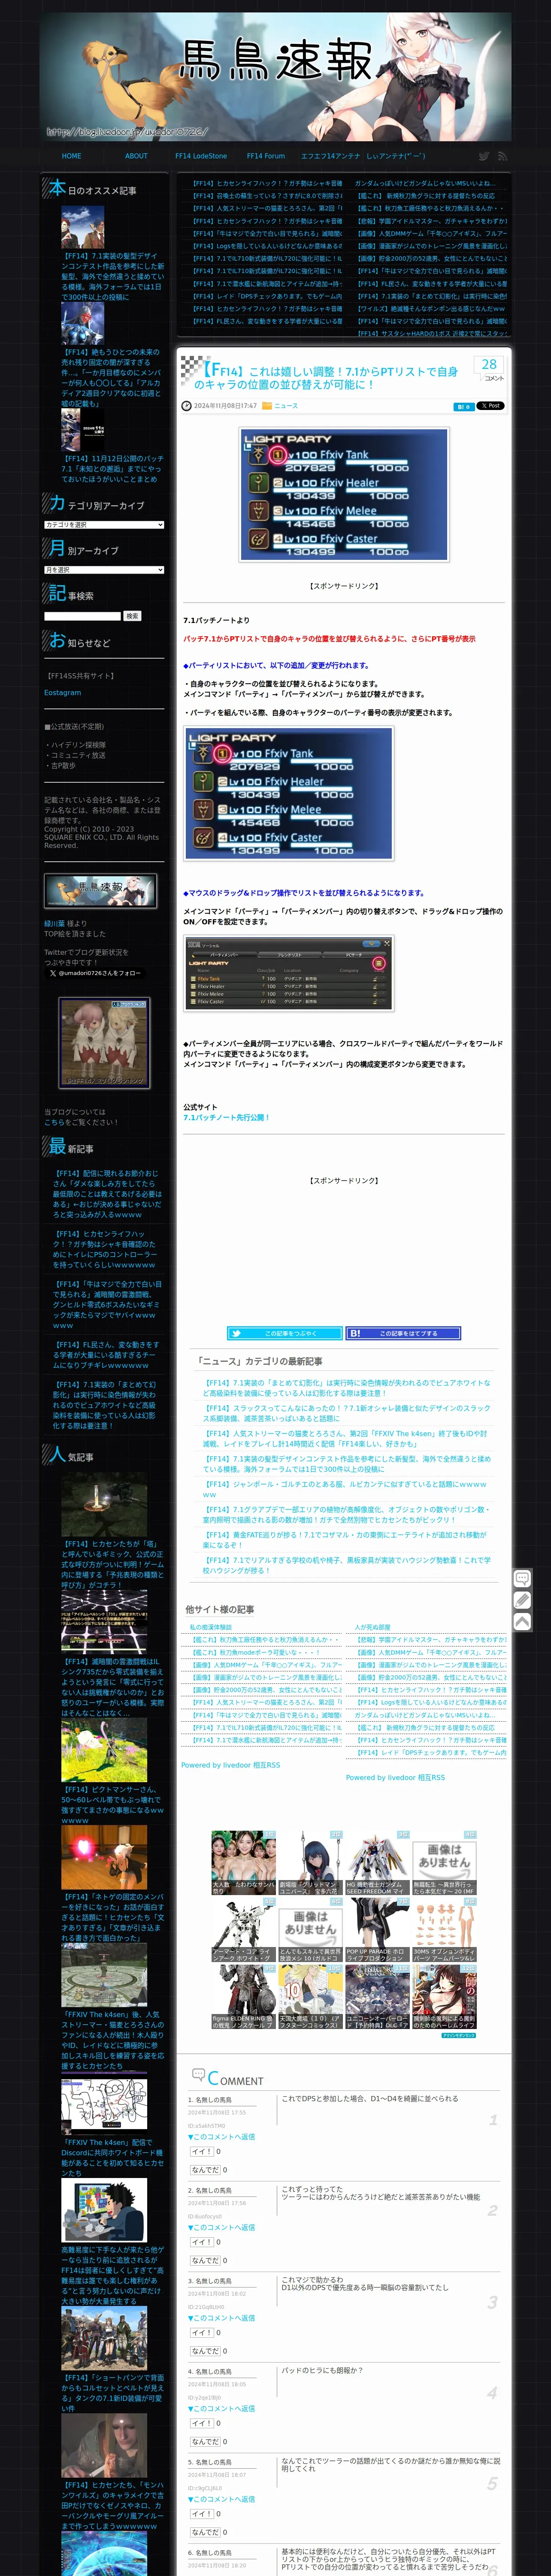Open the 緑川葉 様 credit link
The height and width of the screenshot is (2576, 551).
pyautogui.click(x=54, y=923)
